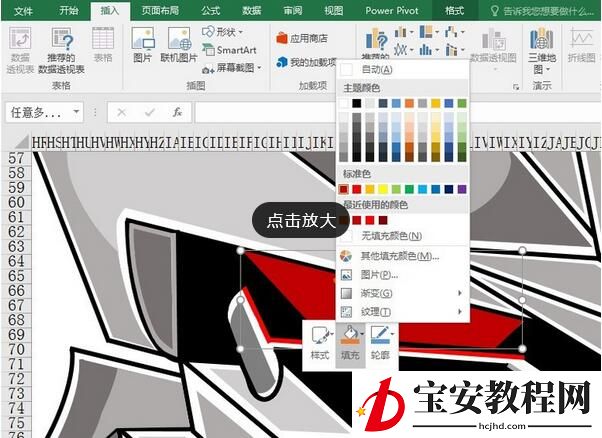602x438 pixels.
Task: Open the 数据透视表 PivotTable tool
Action: [20, 50]
